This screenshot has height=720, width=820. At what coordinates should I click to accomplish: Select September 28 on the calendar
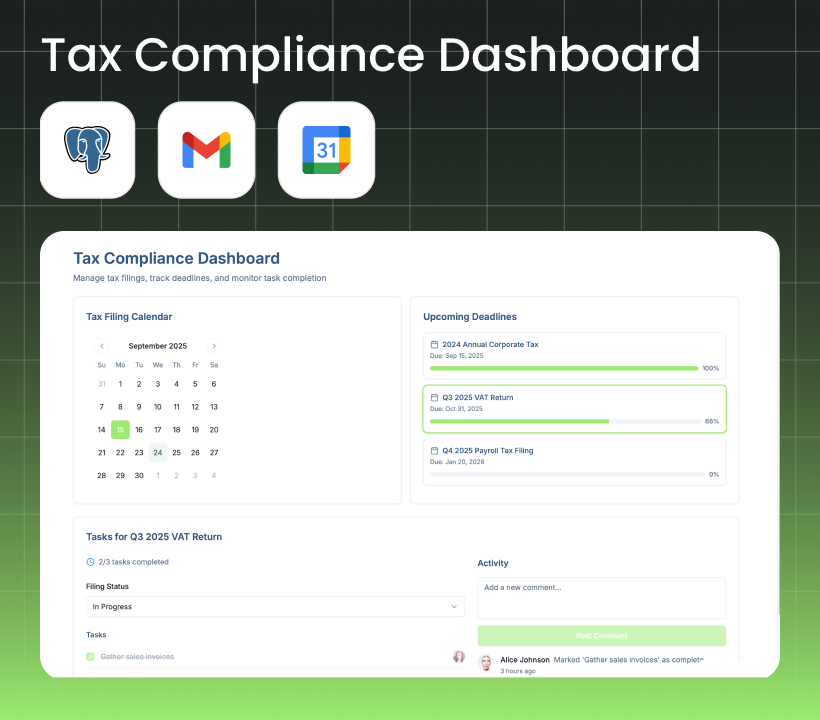101,475
